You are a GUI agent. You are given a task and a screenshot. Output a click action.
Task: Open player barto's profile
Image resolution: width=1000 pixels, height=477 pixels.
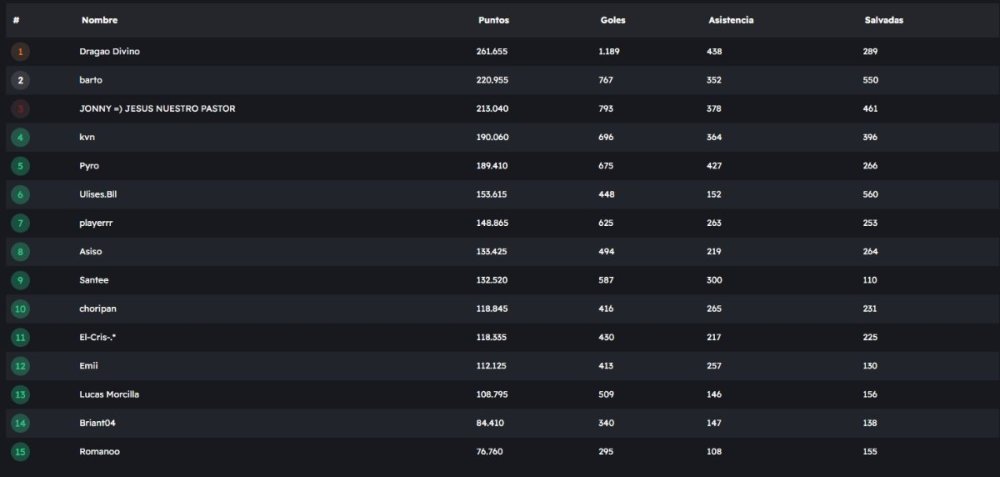coord(91,80)
